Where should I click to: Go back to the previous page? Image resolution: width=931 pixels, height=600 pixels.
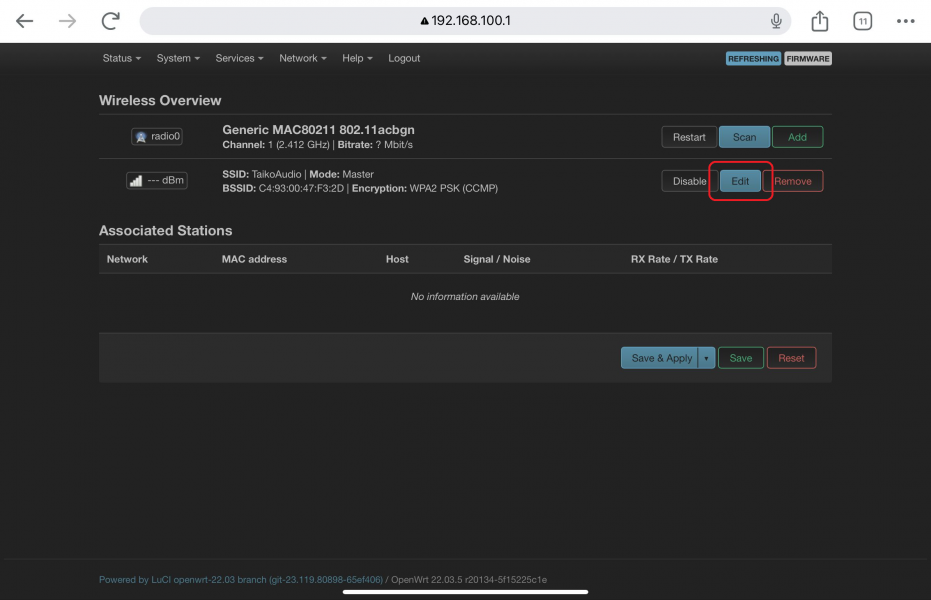23,20
